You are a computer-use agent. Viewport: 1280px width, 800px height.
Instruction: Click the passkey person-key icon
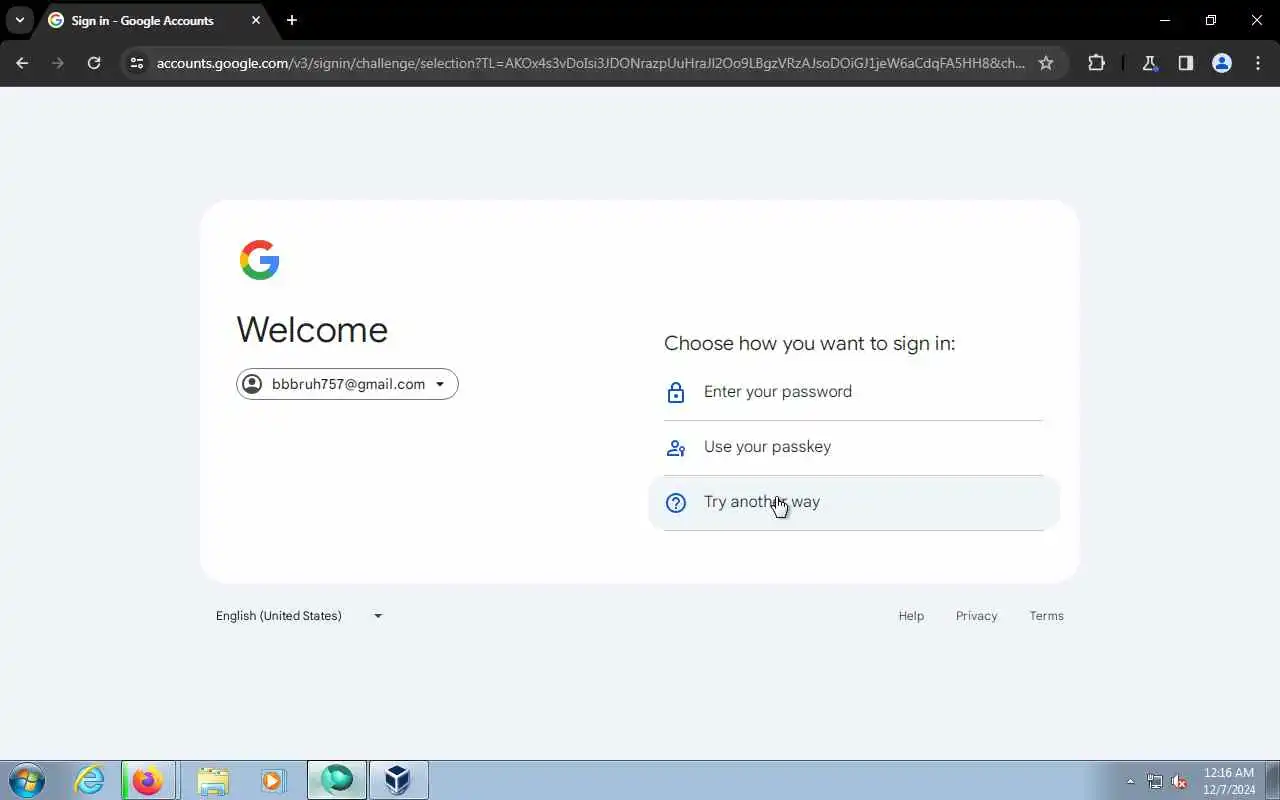[676, 448]
